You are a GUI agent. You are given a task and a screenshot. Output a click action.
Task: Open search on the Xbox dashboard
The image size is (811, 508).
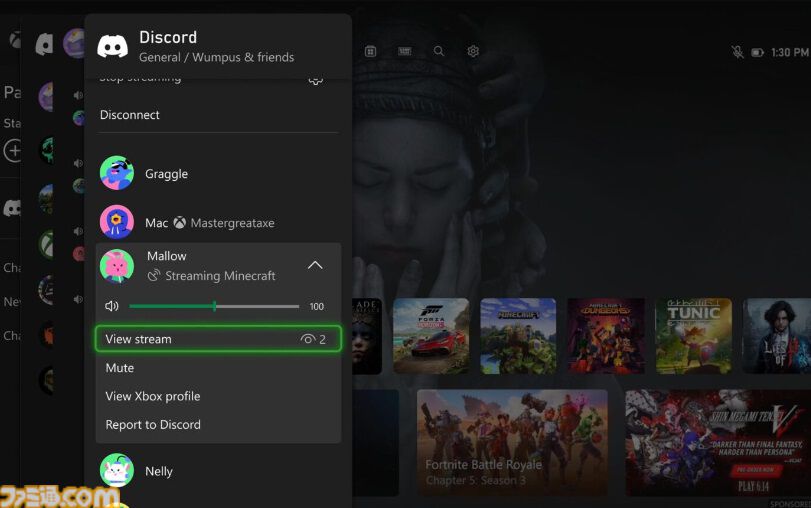pos(439,51)
